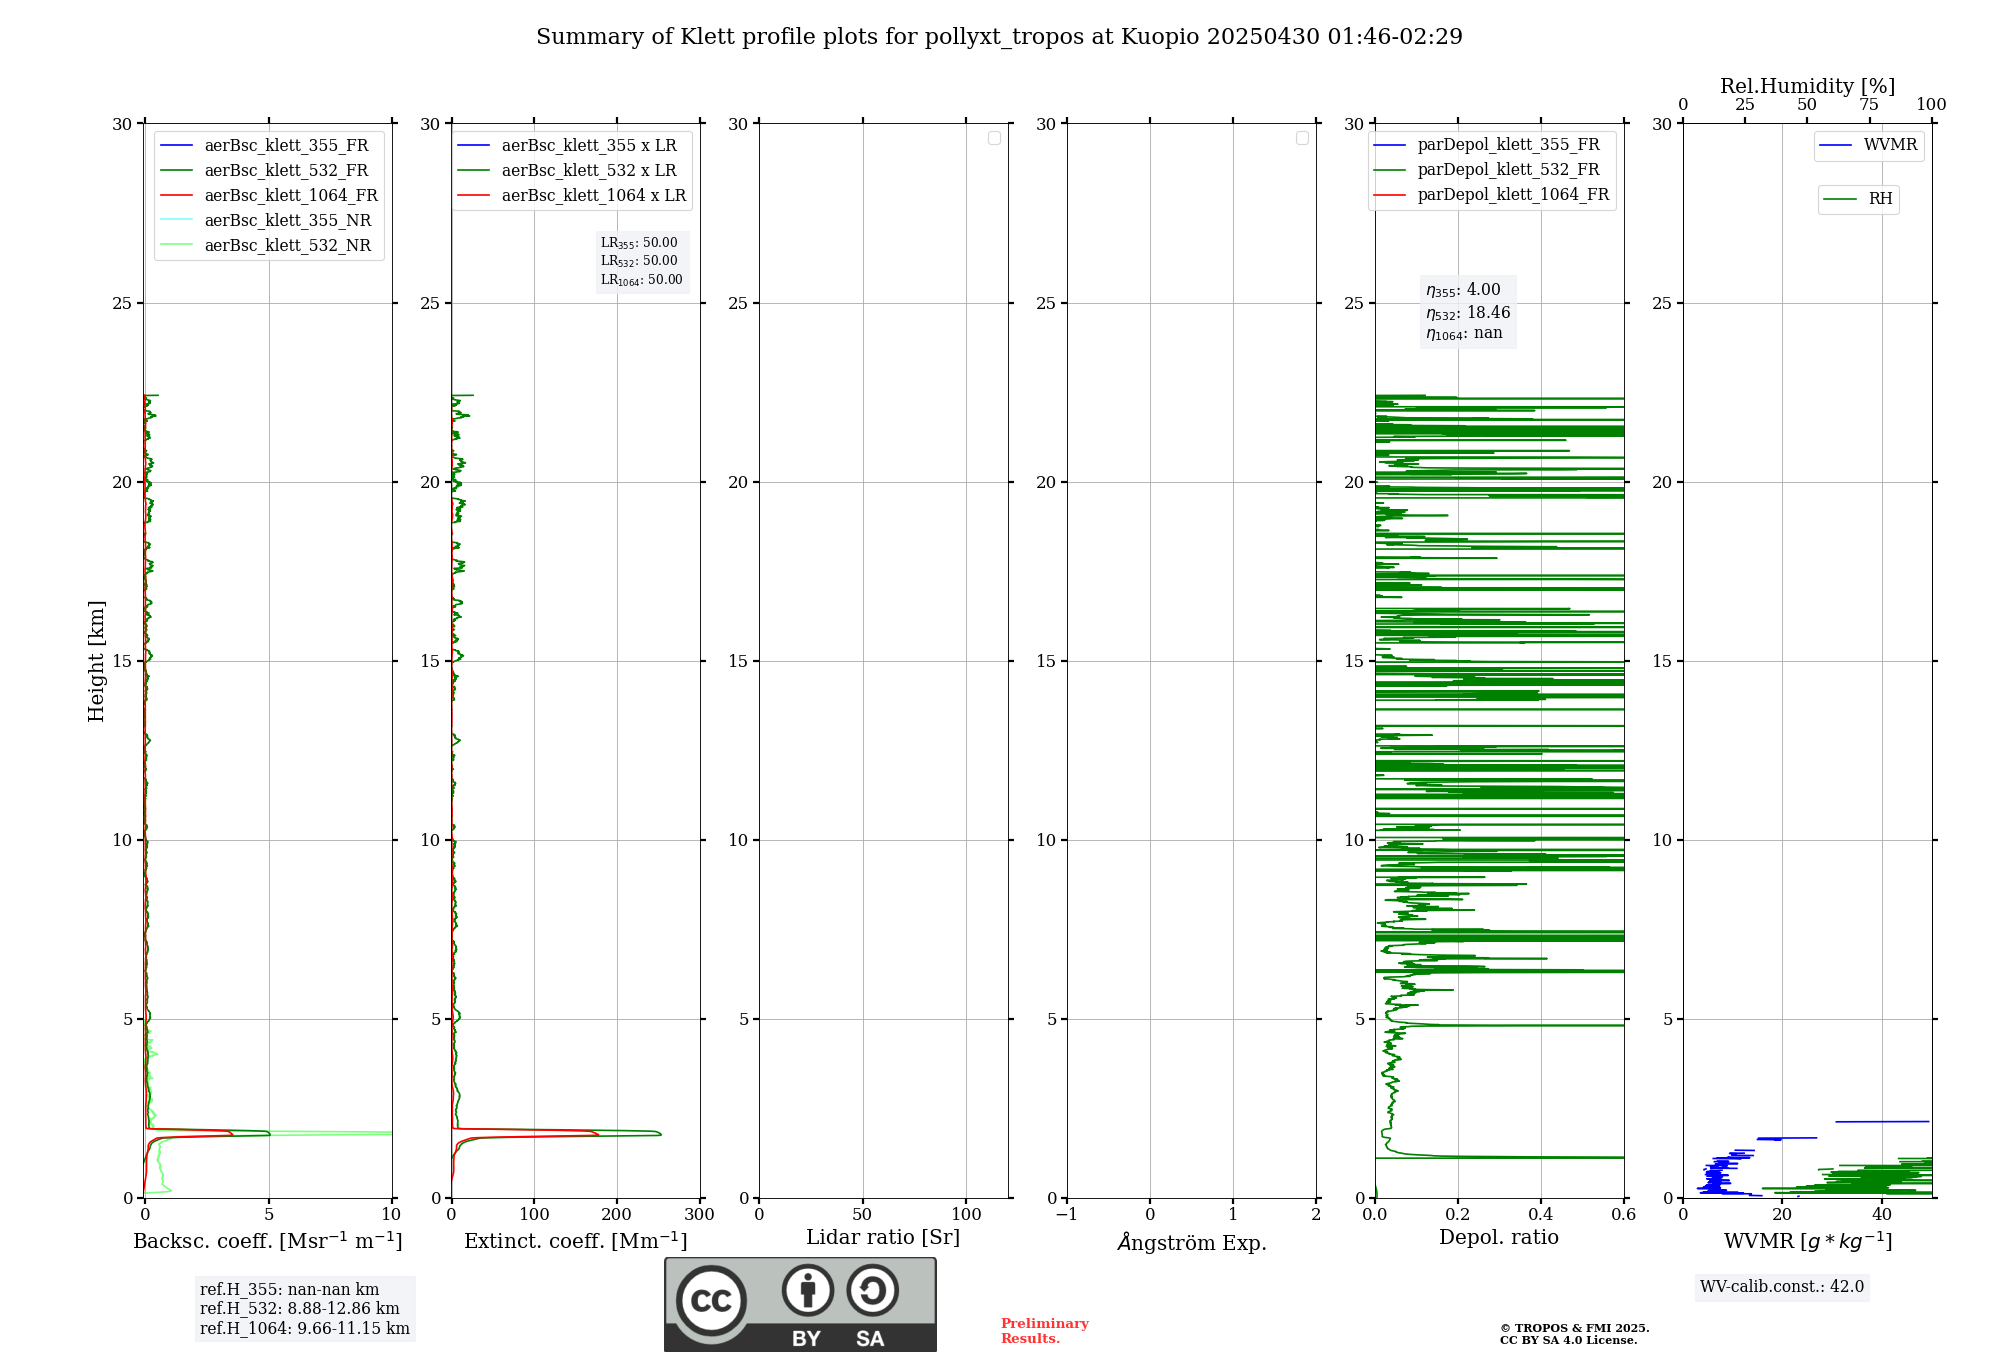This screenshot has height=1360, width=2000.
Task: Click the η1064: nan value
Action: [x=1464, y=334]
